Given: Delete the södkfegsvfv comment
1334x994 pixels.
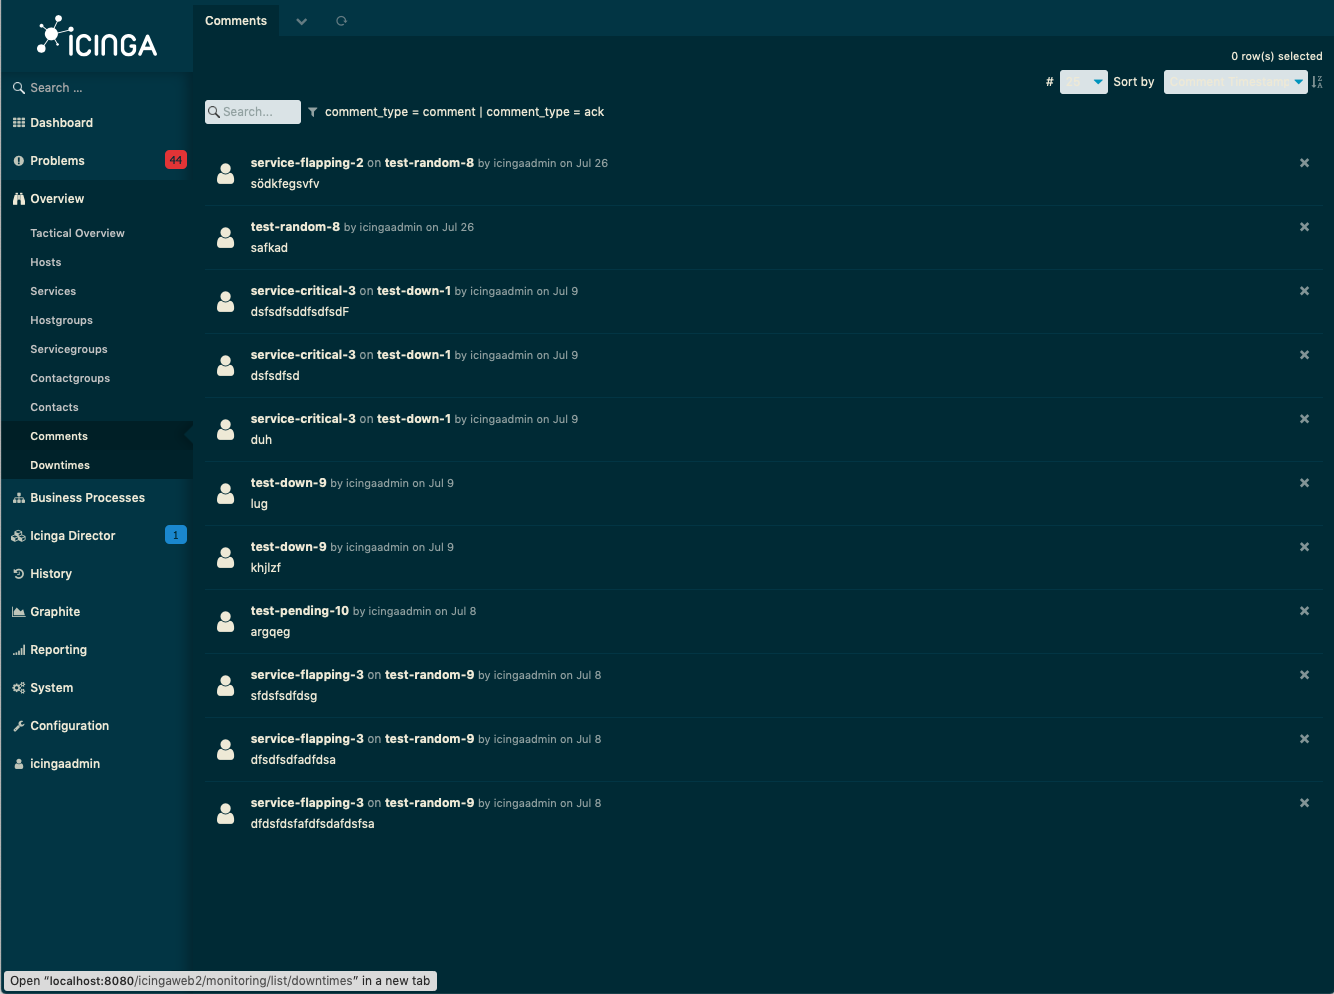Looking at the screenshot, I should [x=1304, y=163].
